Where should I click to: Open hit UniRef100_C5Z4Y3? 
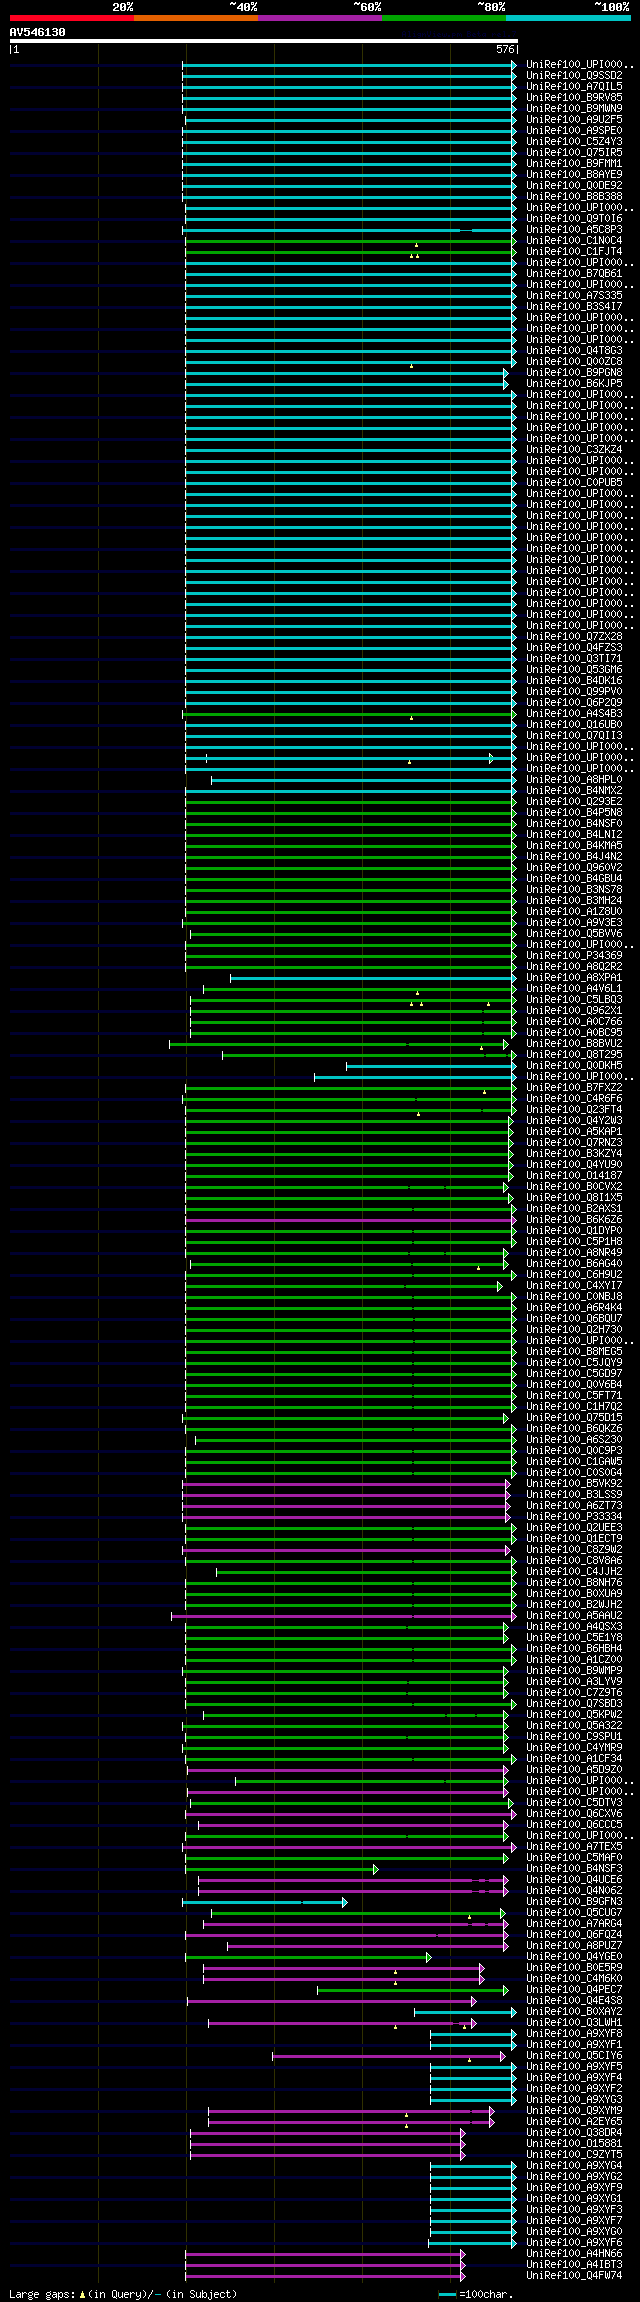point(574,141)
